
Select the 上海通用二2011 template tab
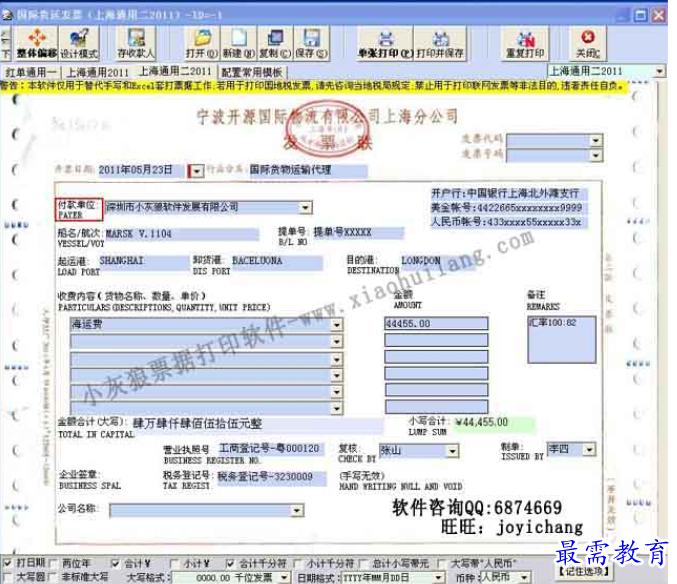pyautogui.click(x=175, y=71)
